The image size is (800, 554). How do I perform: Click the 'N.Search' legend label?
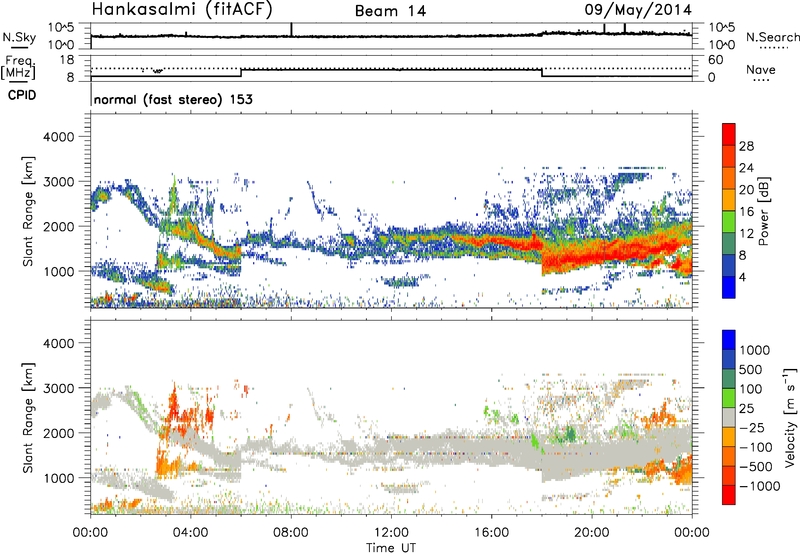(x=772, y=37)
